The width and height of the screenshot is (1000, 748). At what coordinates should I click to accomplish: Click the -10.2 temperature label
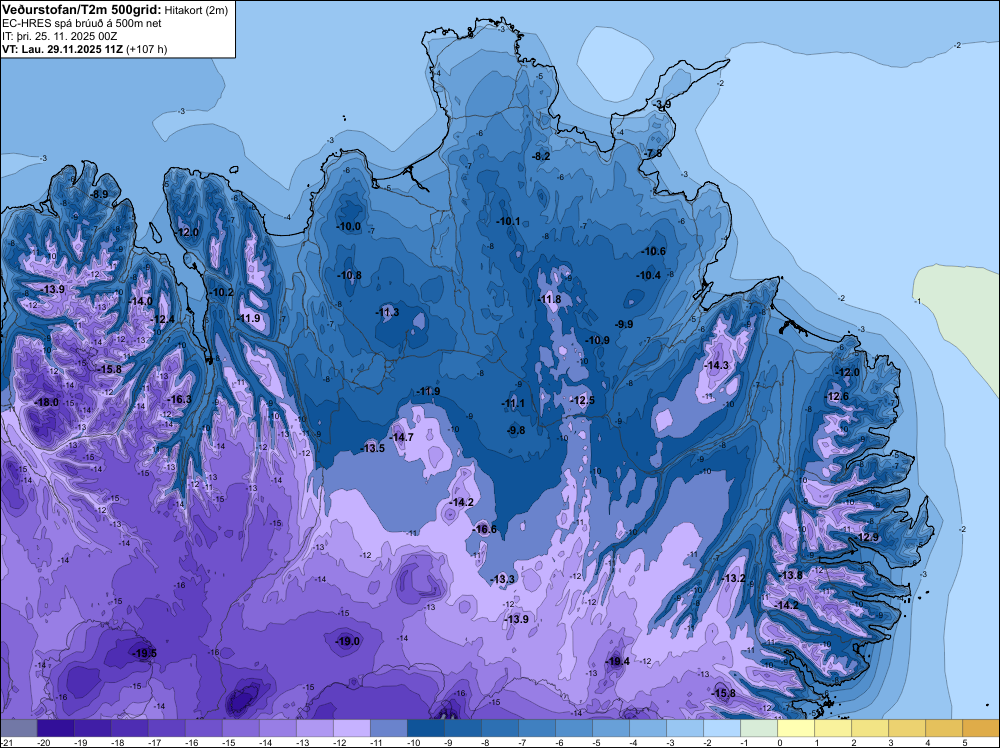click(222, 293)
